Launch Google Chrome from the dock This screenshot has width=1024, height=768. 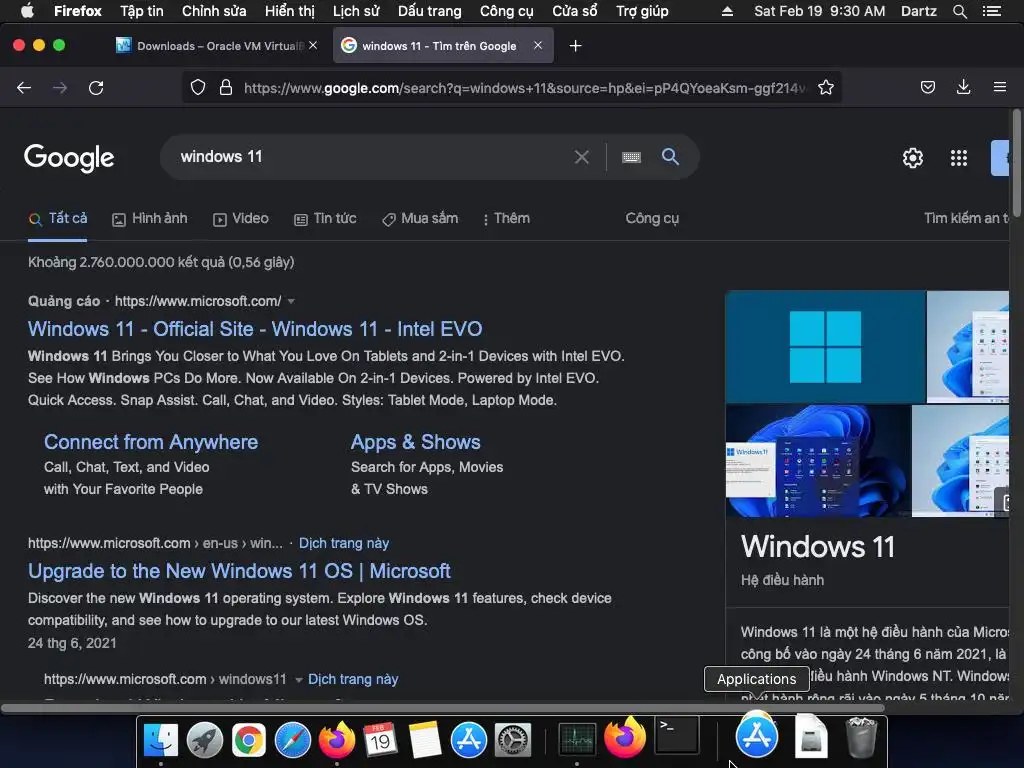pyautogui.click(x=249, y=741)
